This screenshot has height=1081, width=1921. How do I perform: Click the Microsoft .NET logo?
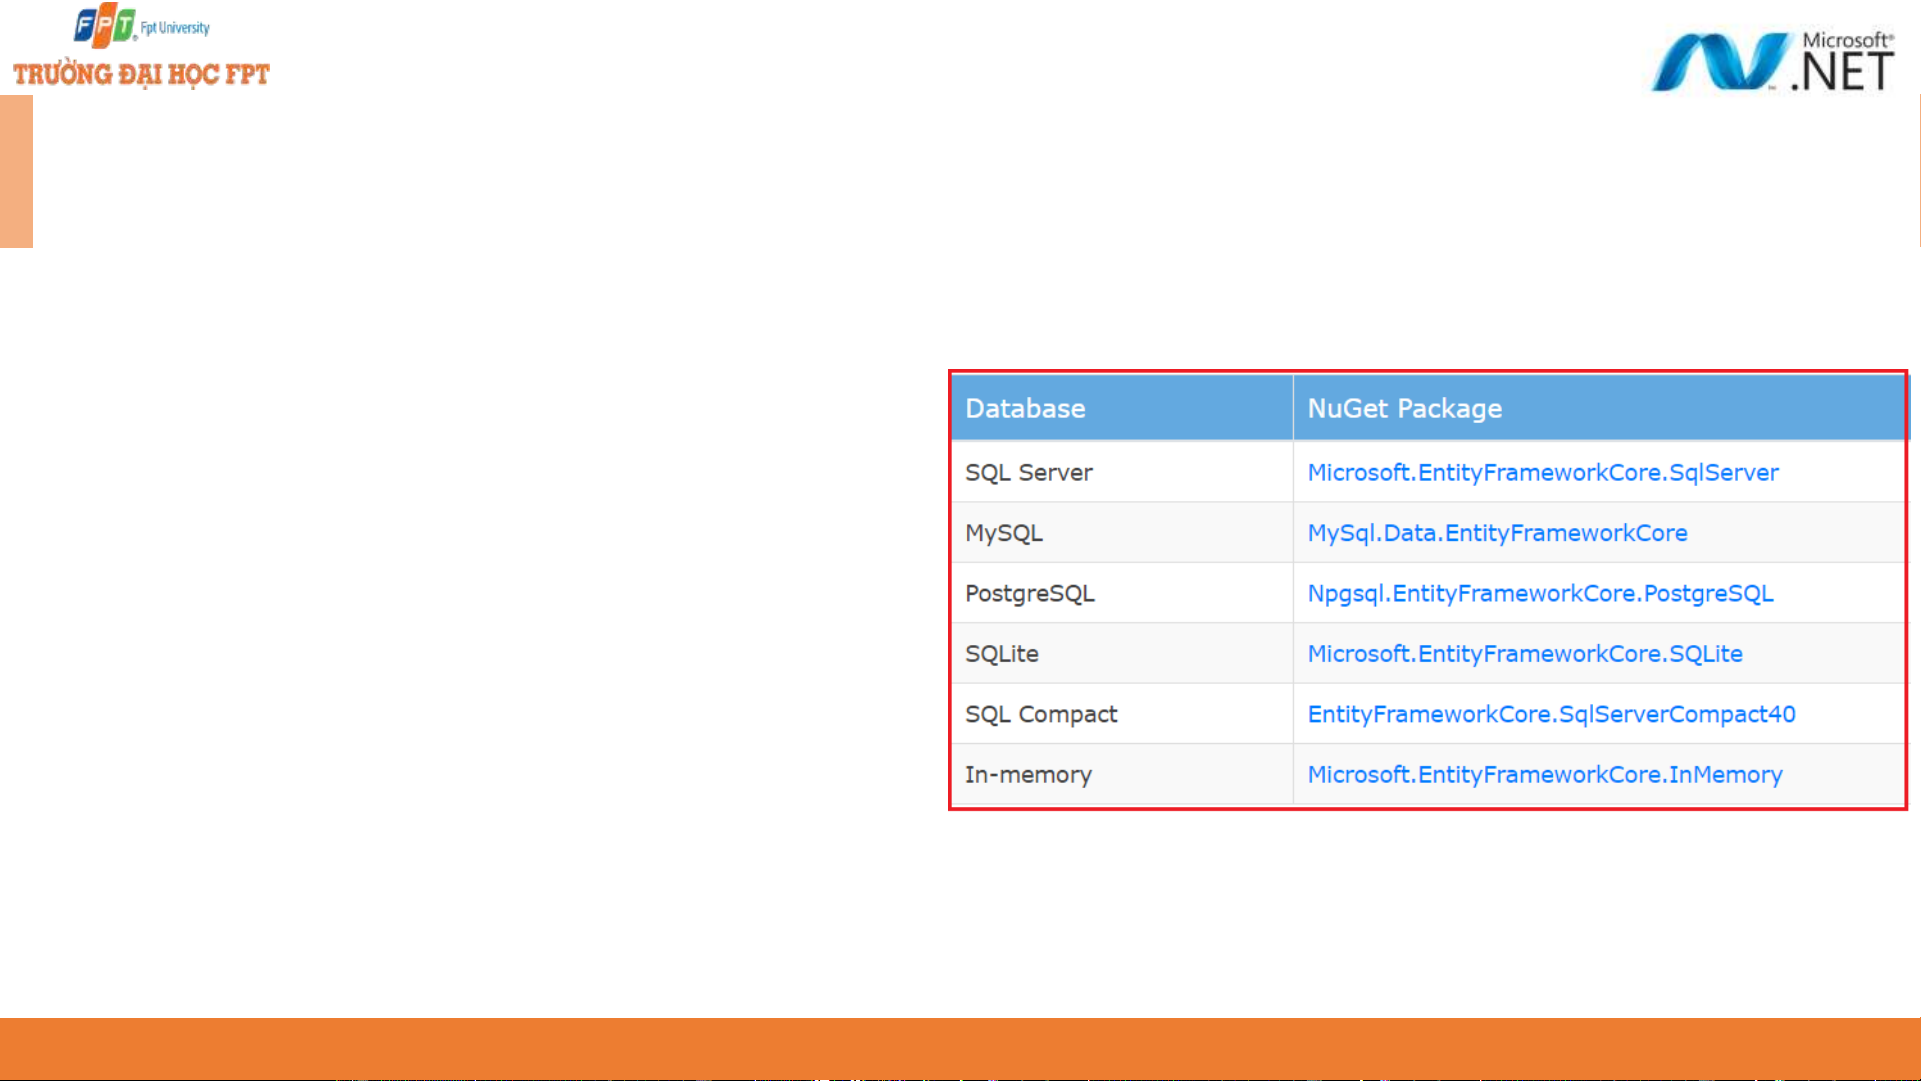point(1771,61)
